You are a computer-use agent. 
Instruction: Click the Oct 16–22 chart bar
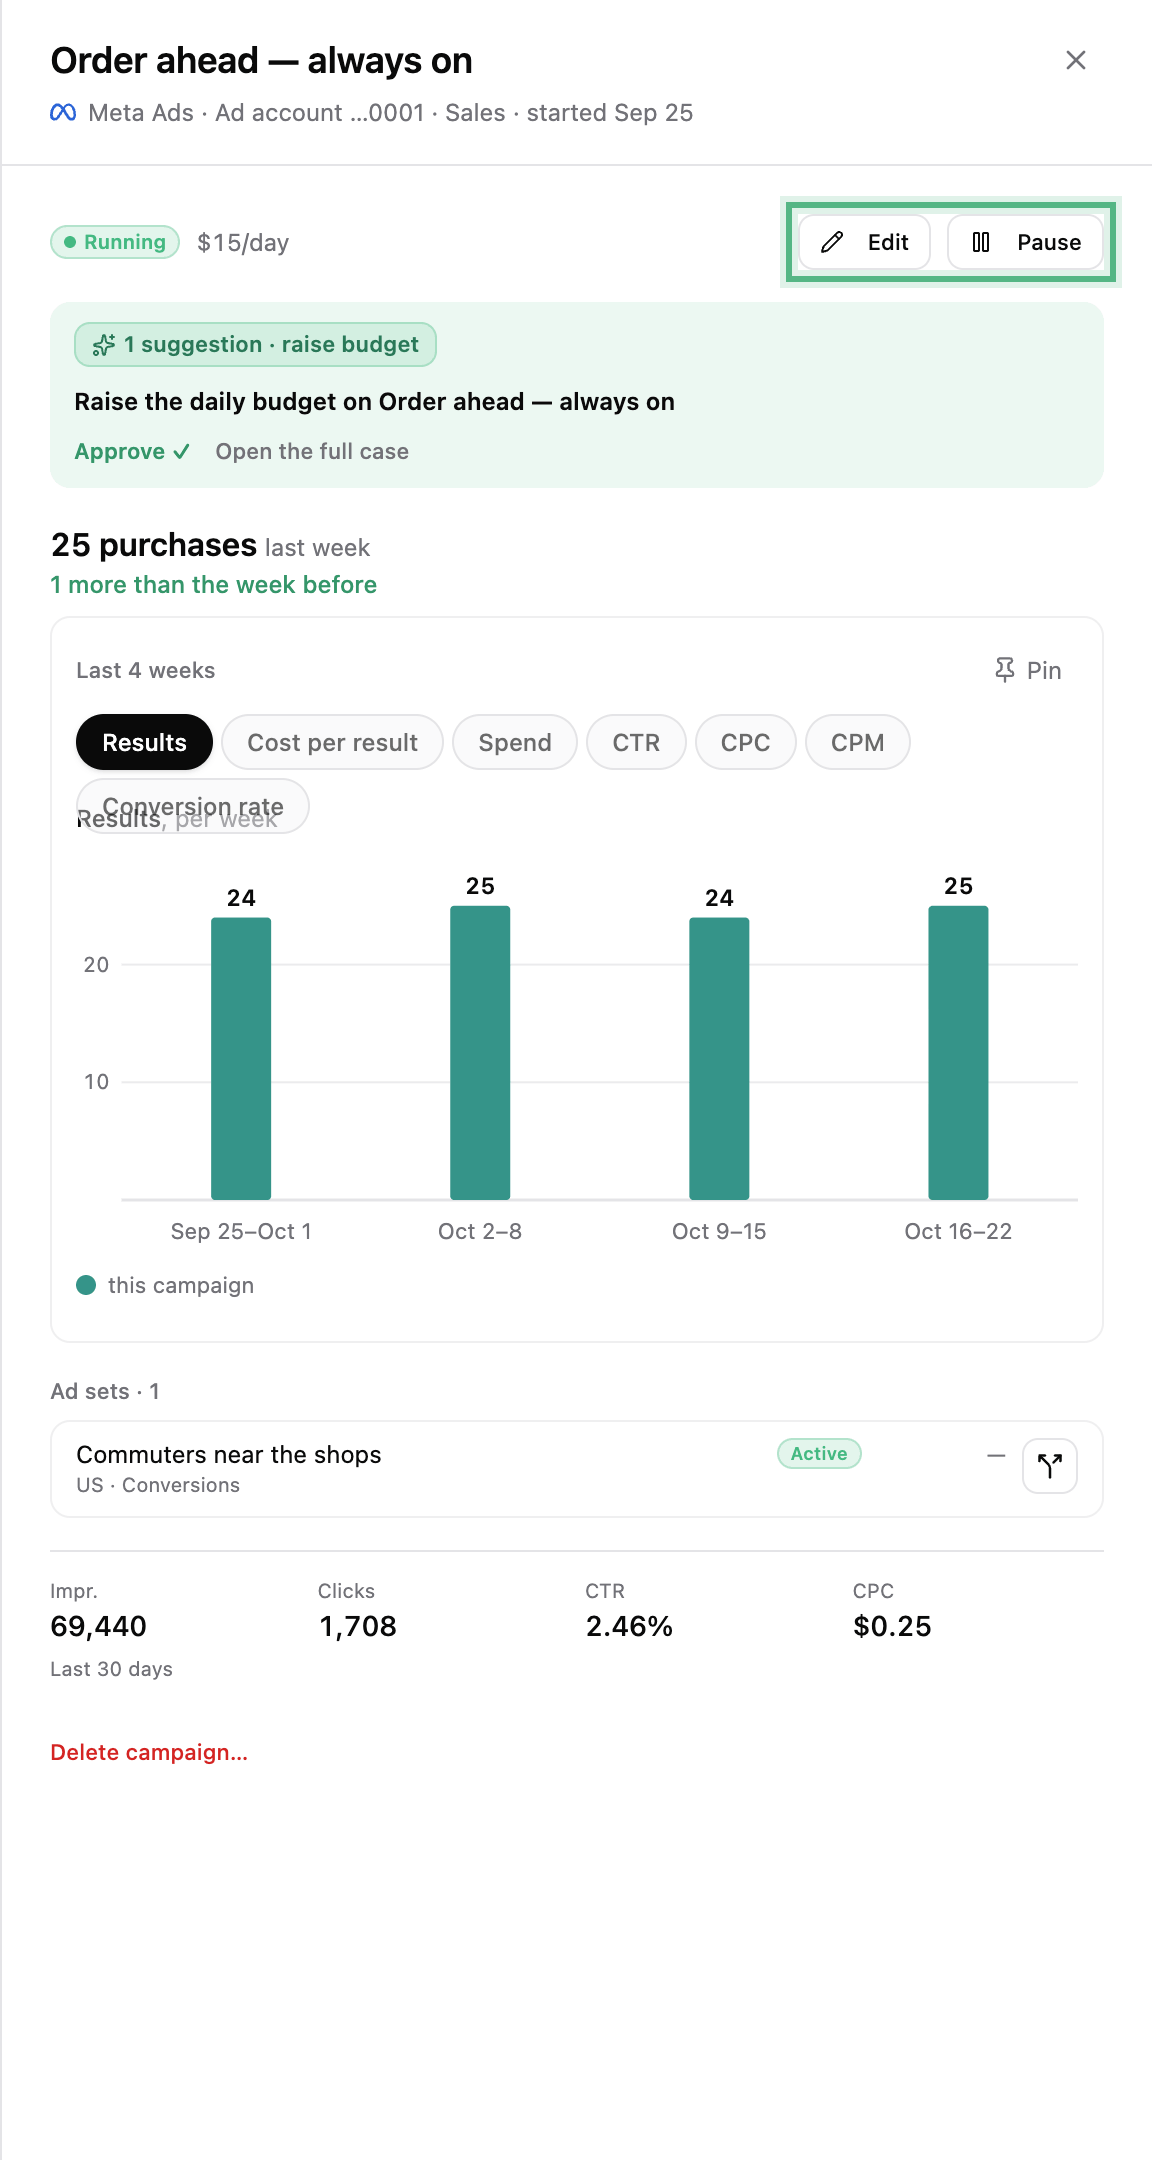click(x=958, y=1052)
